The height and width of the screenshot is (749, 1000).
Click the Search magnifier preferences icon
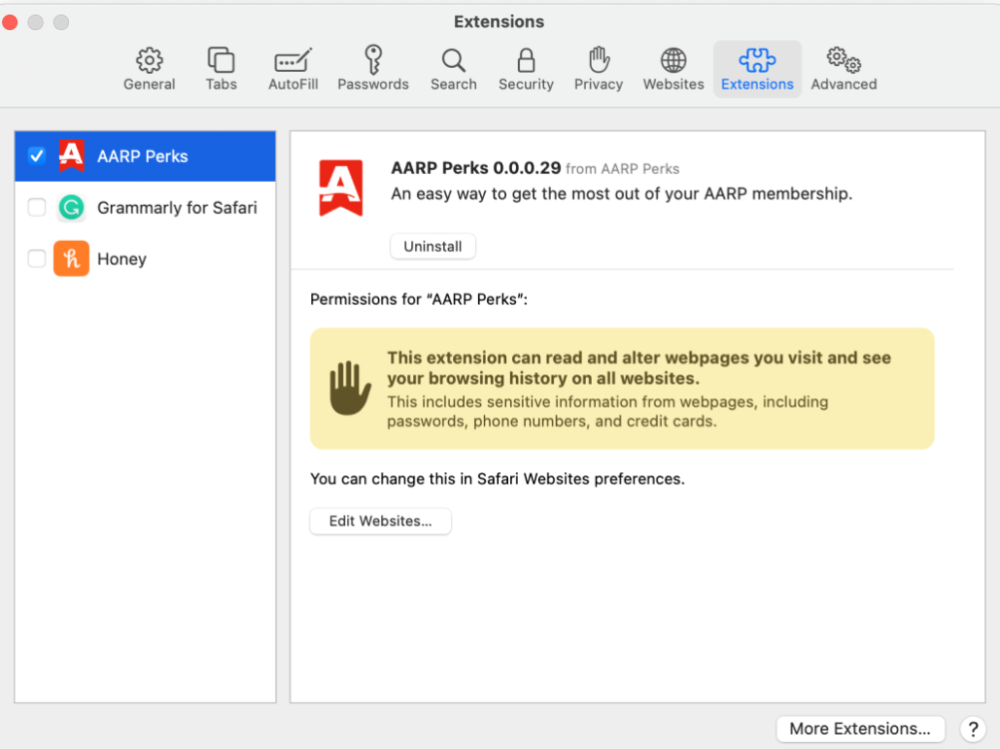(x=453, y=67)
